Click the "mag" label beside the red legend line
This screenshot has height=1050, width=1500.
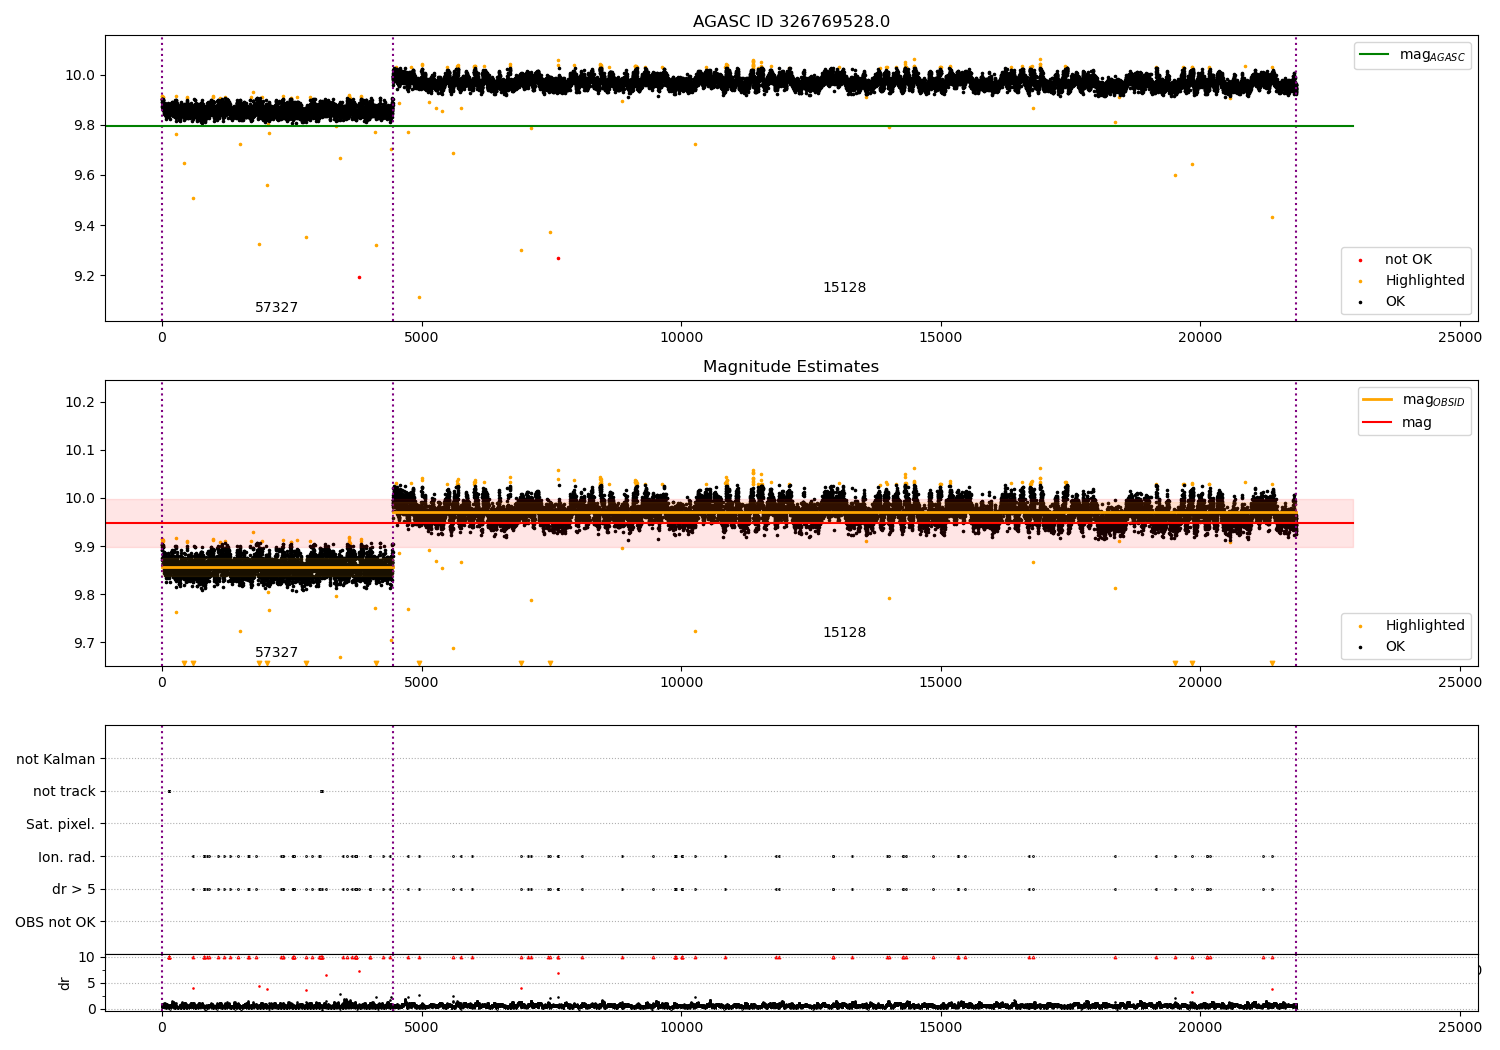pyautogui.click(x=1417, y=423)
